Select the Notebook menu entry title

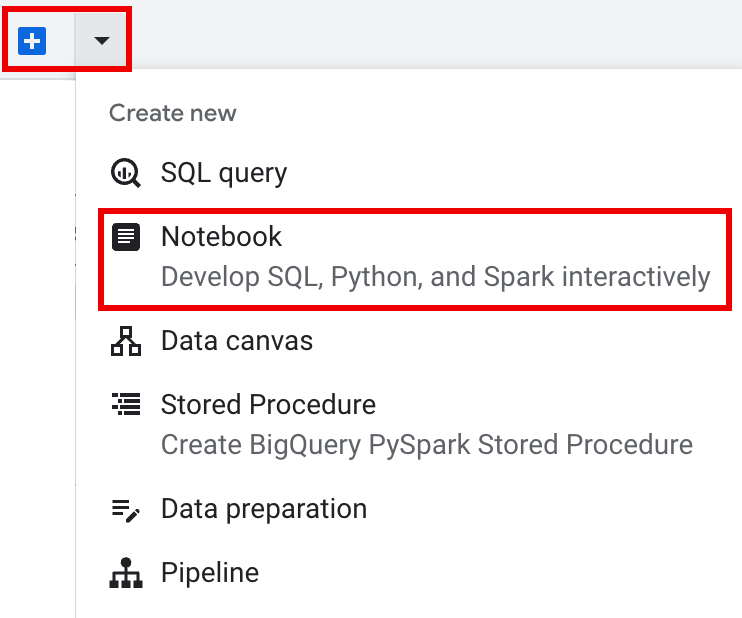221,237
